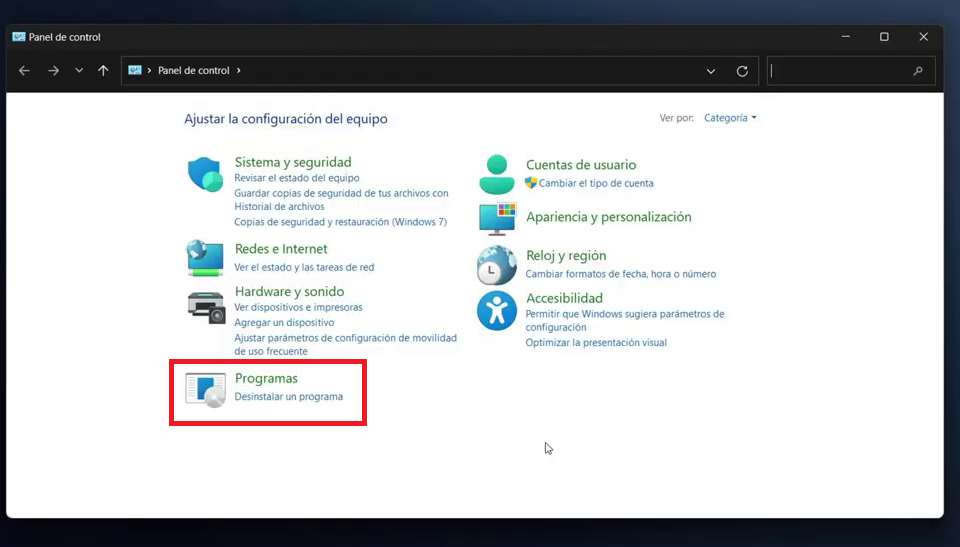The image size is (960, 547).
Task: Open the Reloj y región clock icon
Action: tap(497, 265)
